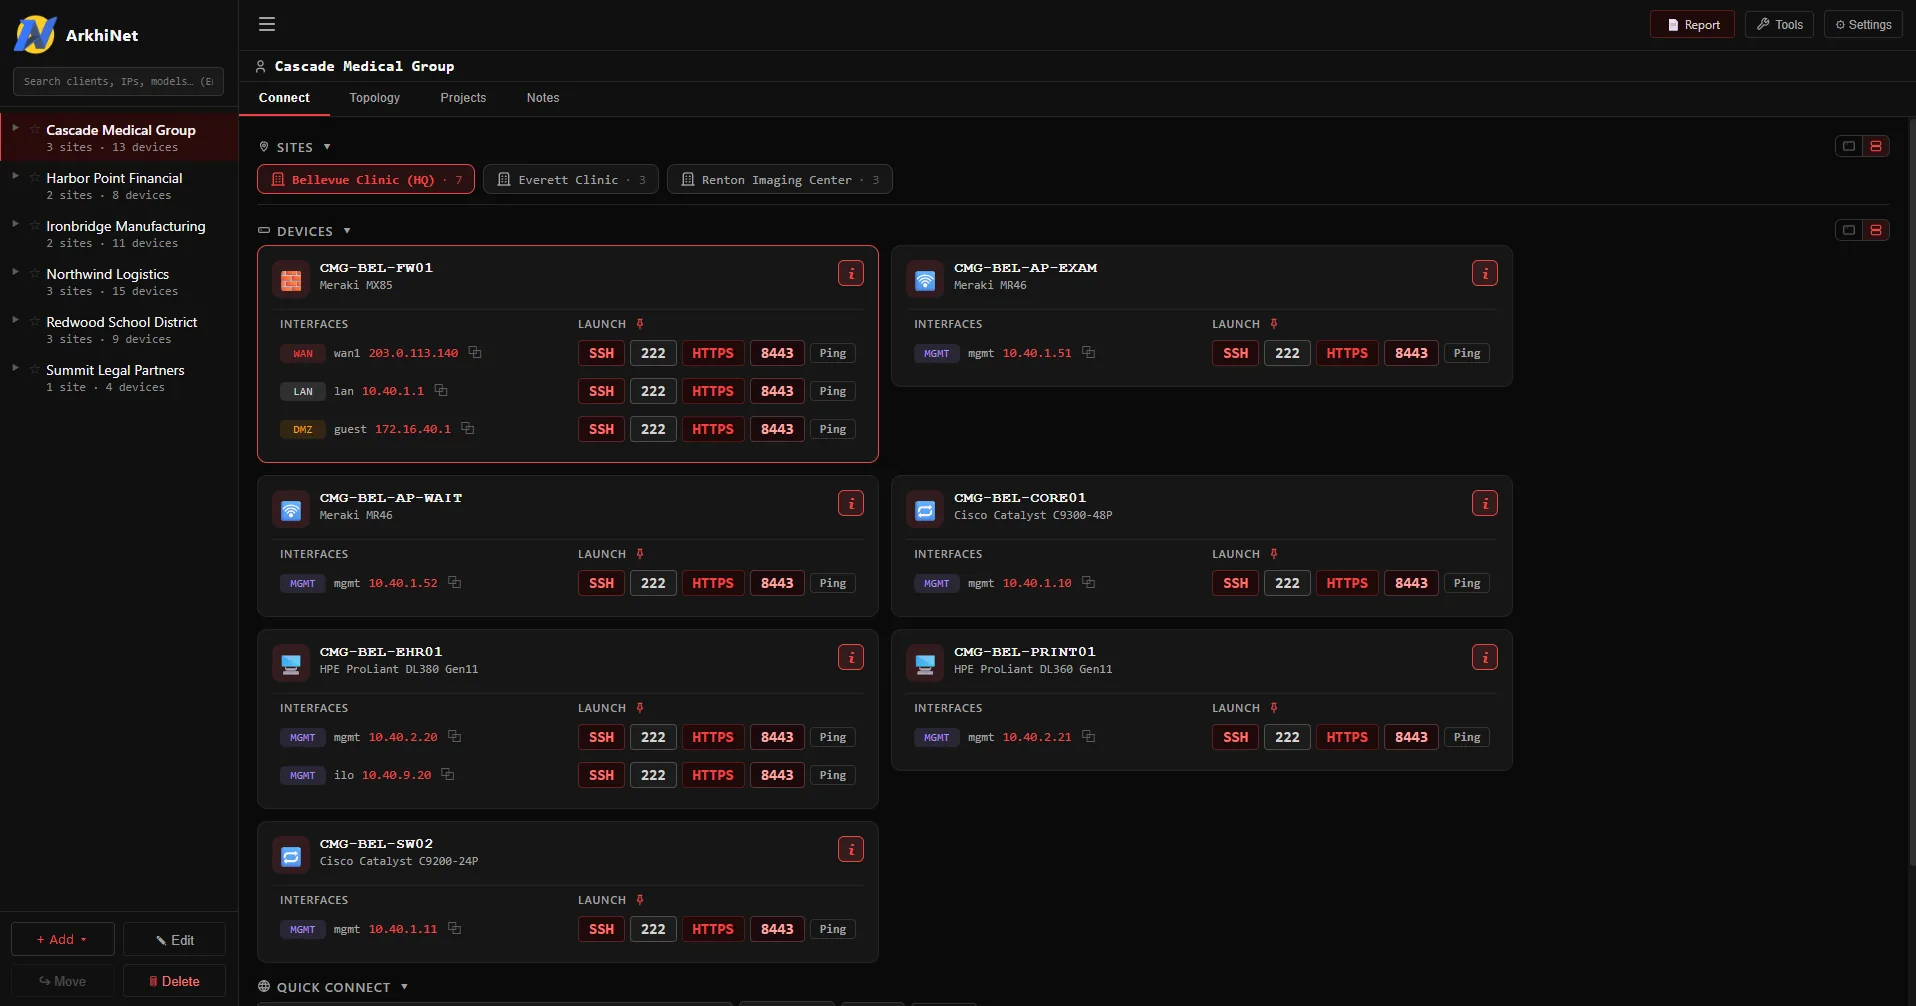This screenshot has width=1916, height=1006.
Task: Star the Cascade Medical Group client
Action: (x=35, y=130)
